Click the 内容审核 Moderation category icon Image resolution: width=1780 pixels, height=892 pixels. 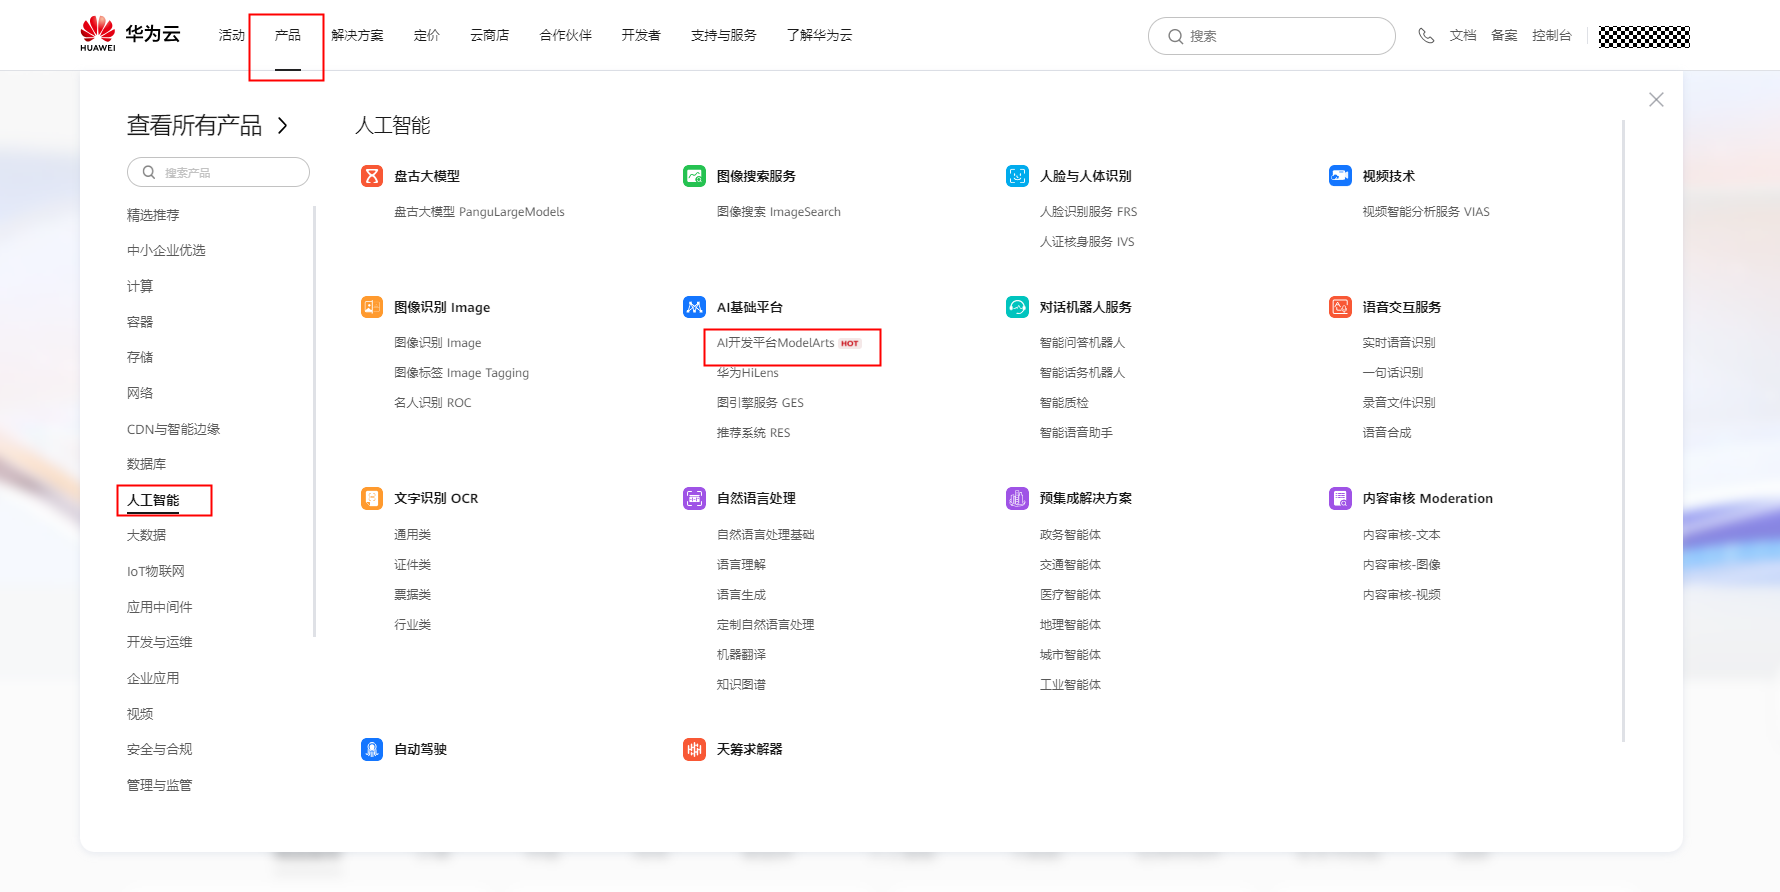(x=1340, y=498)
